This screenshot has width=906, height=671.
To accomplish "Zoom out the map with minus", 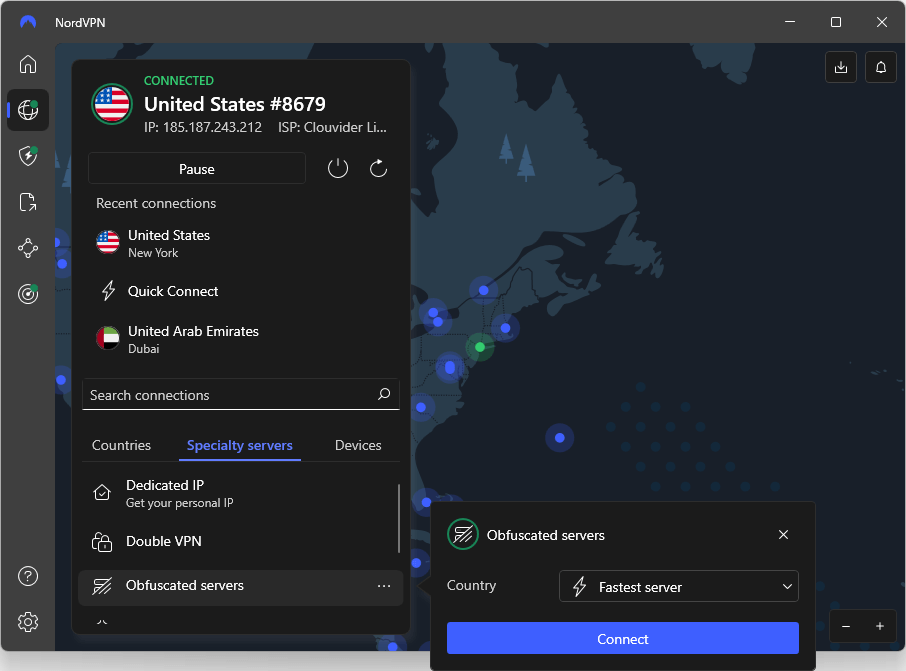I will point(846,626).
